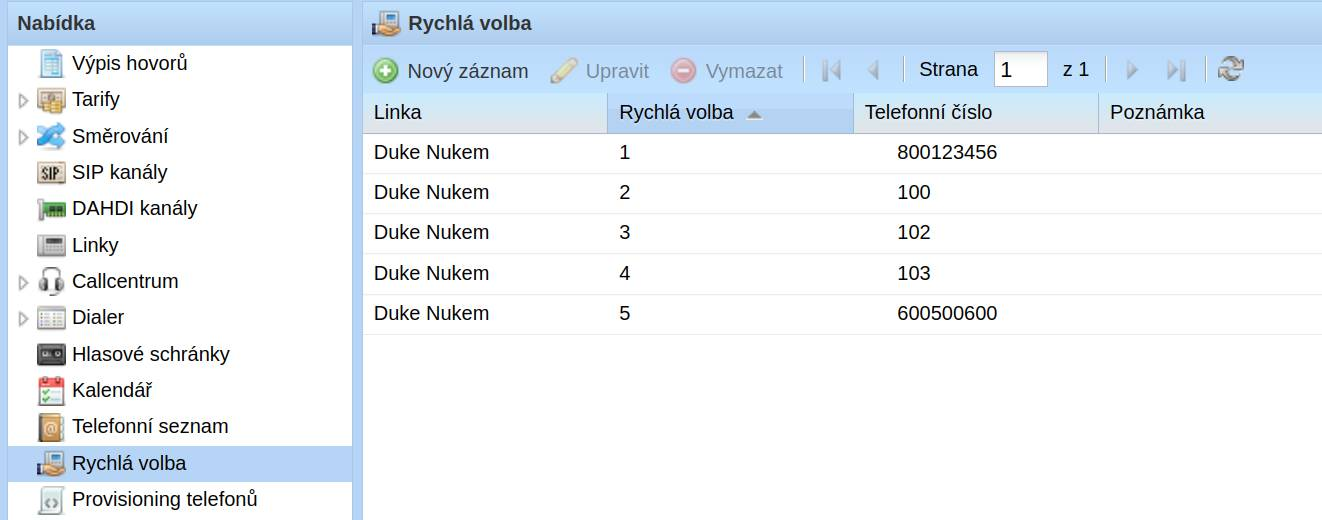Expand the Callcentrum tree node
Screen dimensions: 1322x520
point(24,283)
